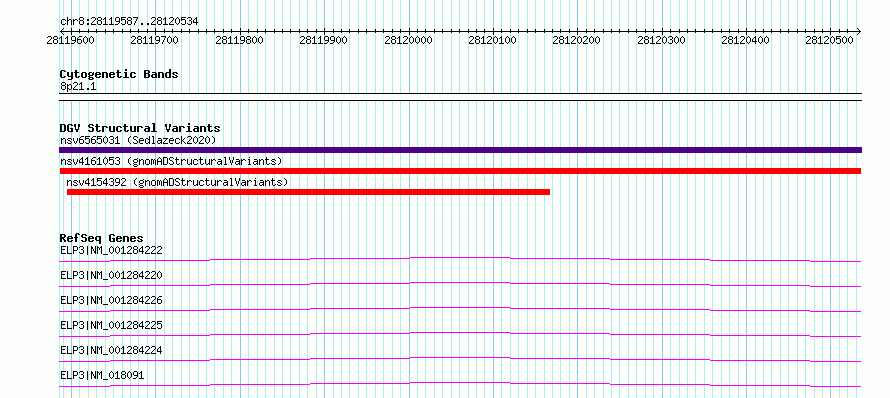890x398 pixels.
Task: Select the magenta NM_001284220 intron line
Action: tap(460, 284)
